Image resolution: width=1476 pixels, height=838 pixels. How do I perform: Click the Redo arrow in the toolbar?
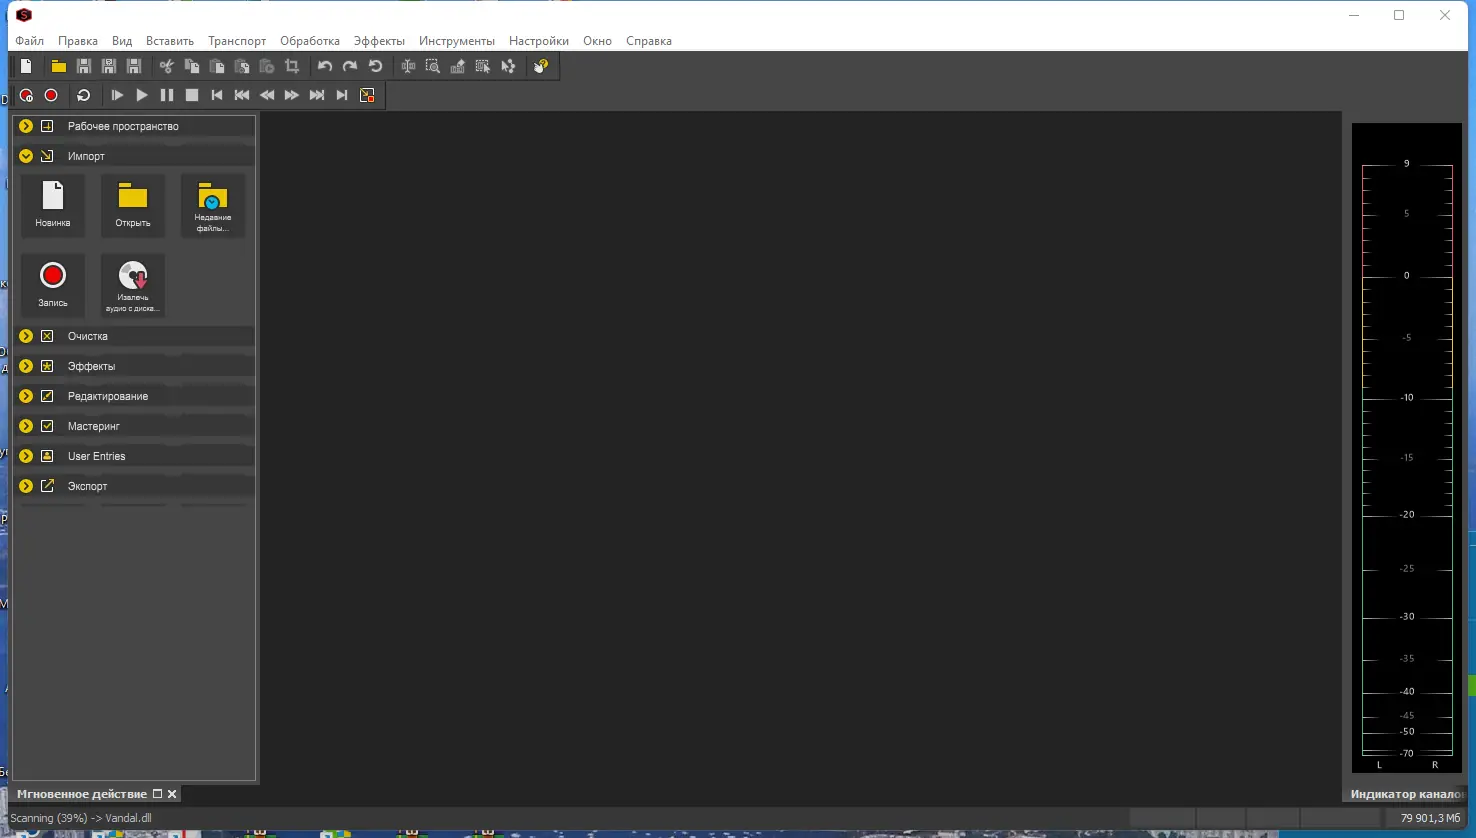(350, 66)
